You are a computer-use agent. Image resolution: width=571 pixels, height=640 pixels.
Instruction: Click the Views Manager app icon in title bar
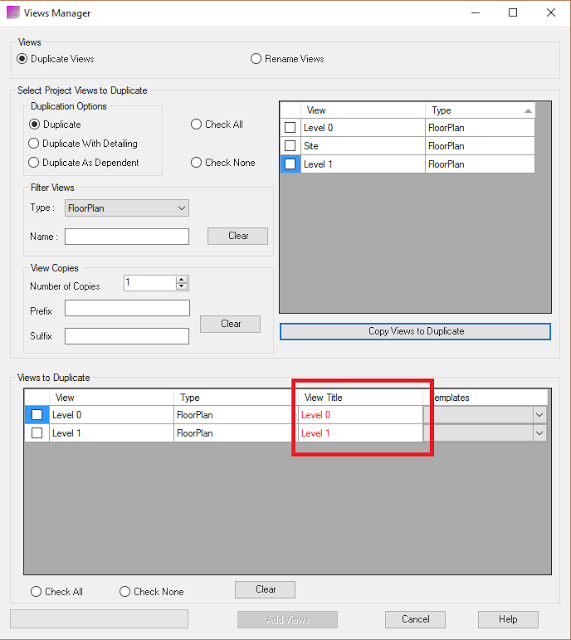click(13, 13)
